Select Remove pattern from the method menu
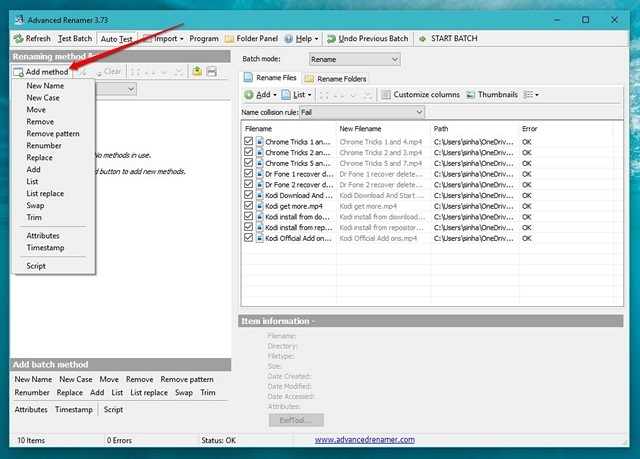 pyautogui.click(x=53, y=134)
